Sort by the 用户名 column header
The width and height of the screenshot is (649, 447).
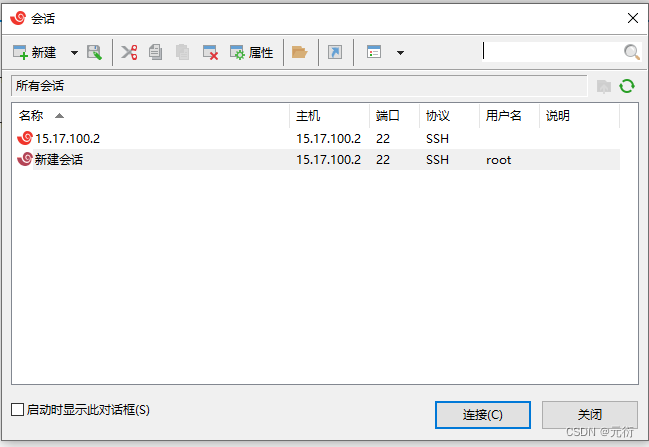pos(510,115)
